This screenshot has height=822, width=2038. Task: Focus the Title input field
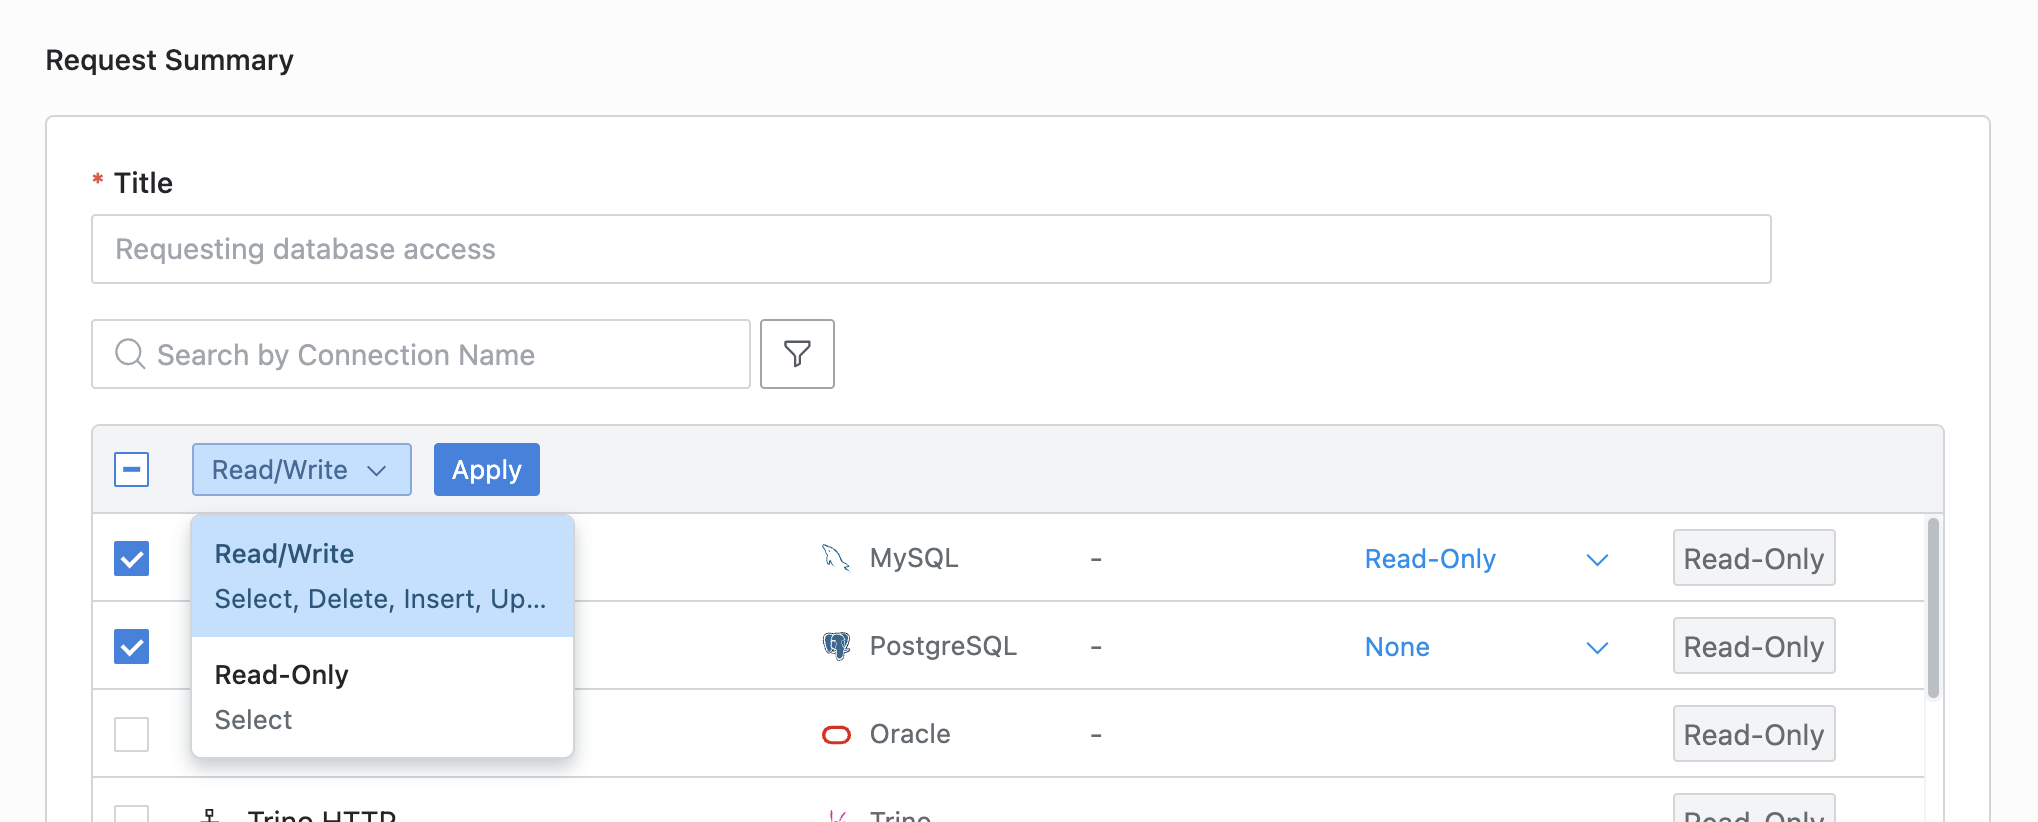click(931, 249)
